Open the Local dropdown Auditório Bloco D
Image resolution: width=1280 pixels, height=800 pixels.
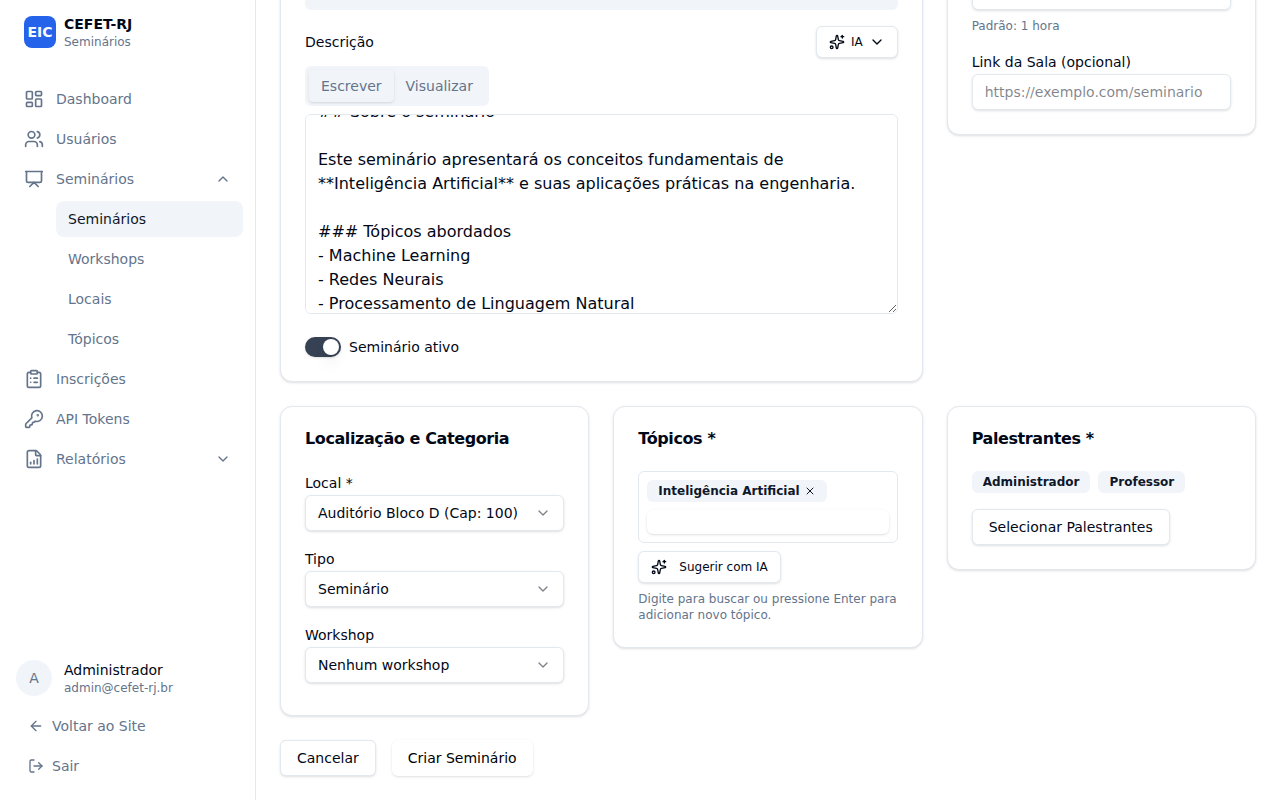click(434, 513)
